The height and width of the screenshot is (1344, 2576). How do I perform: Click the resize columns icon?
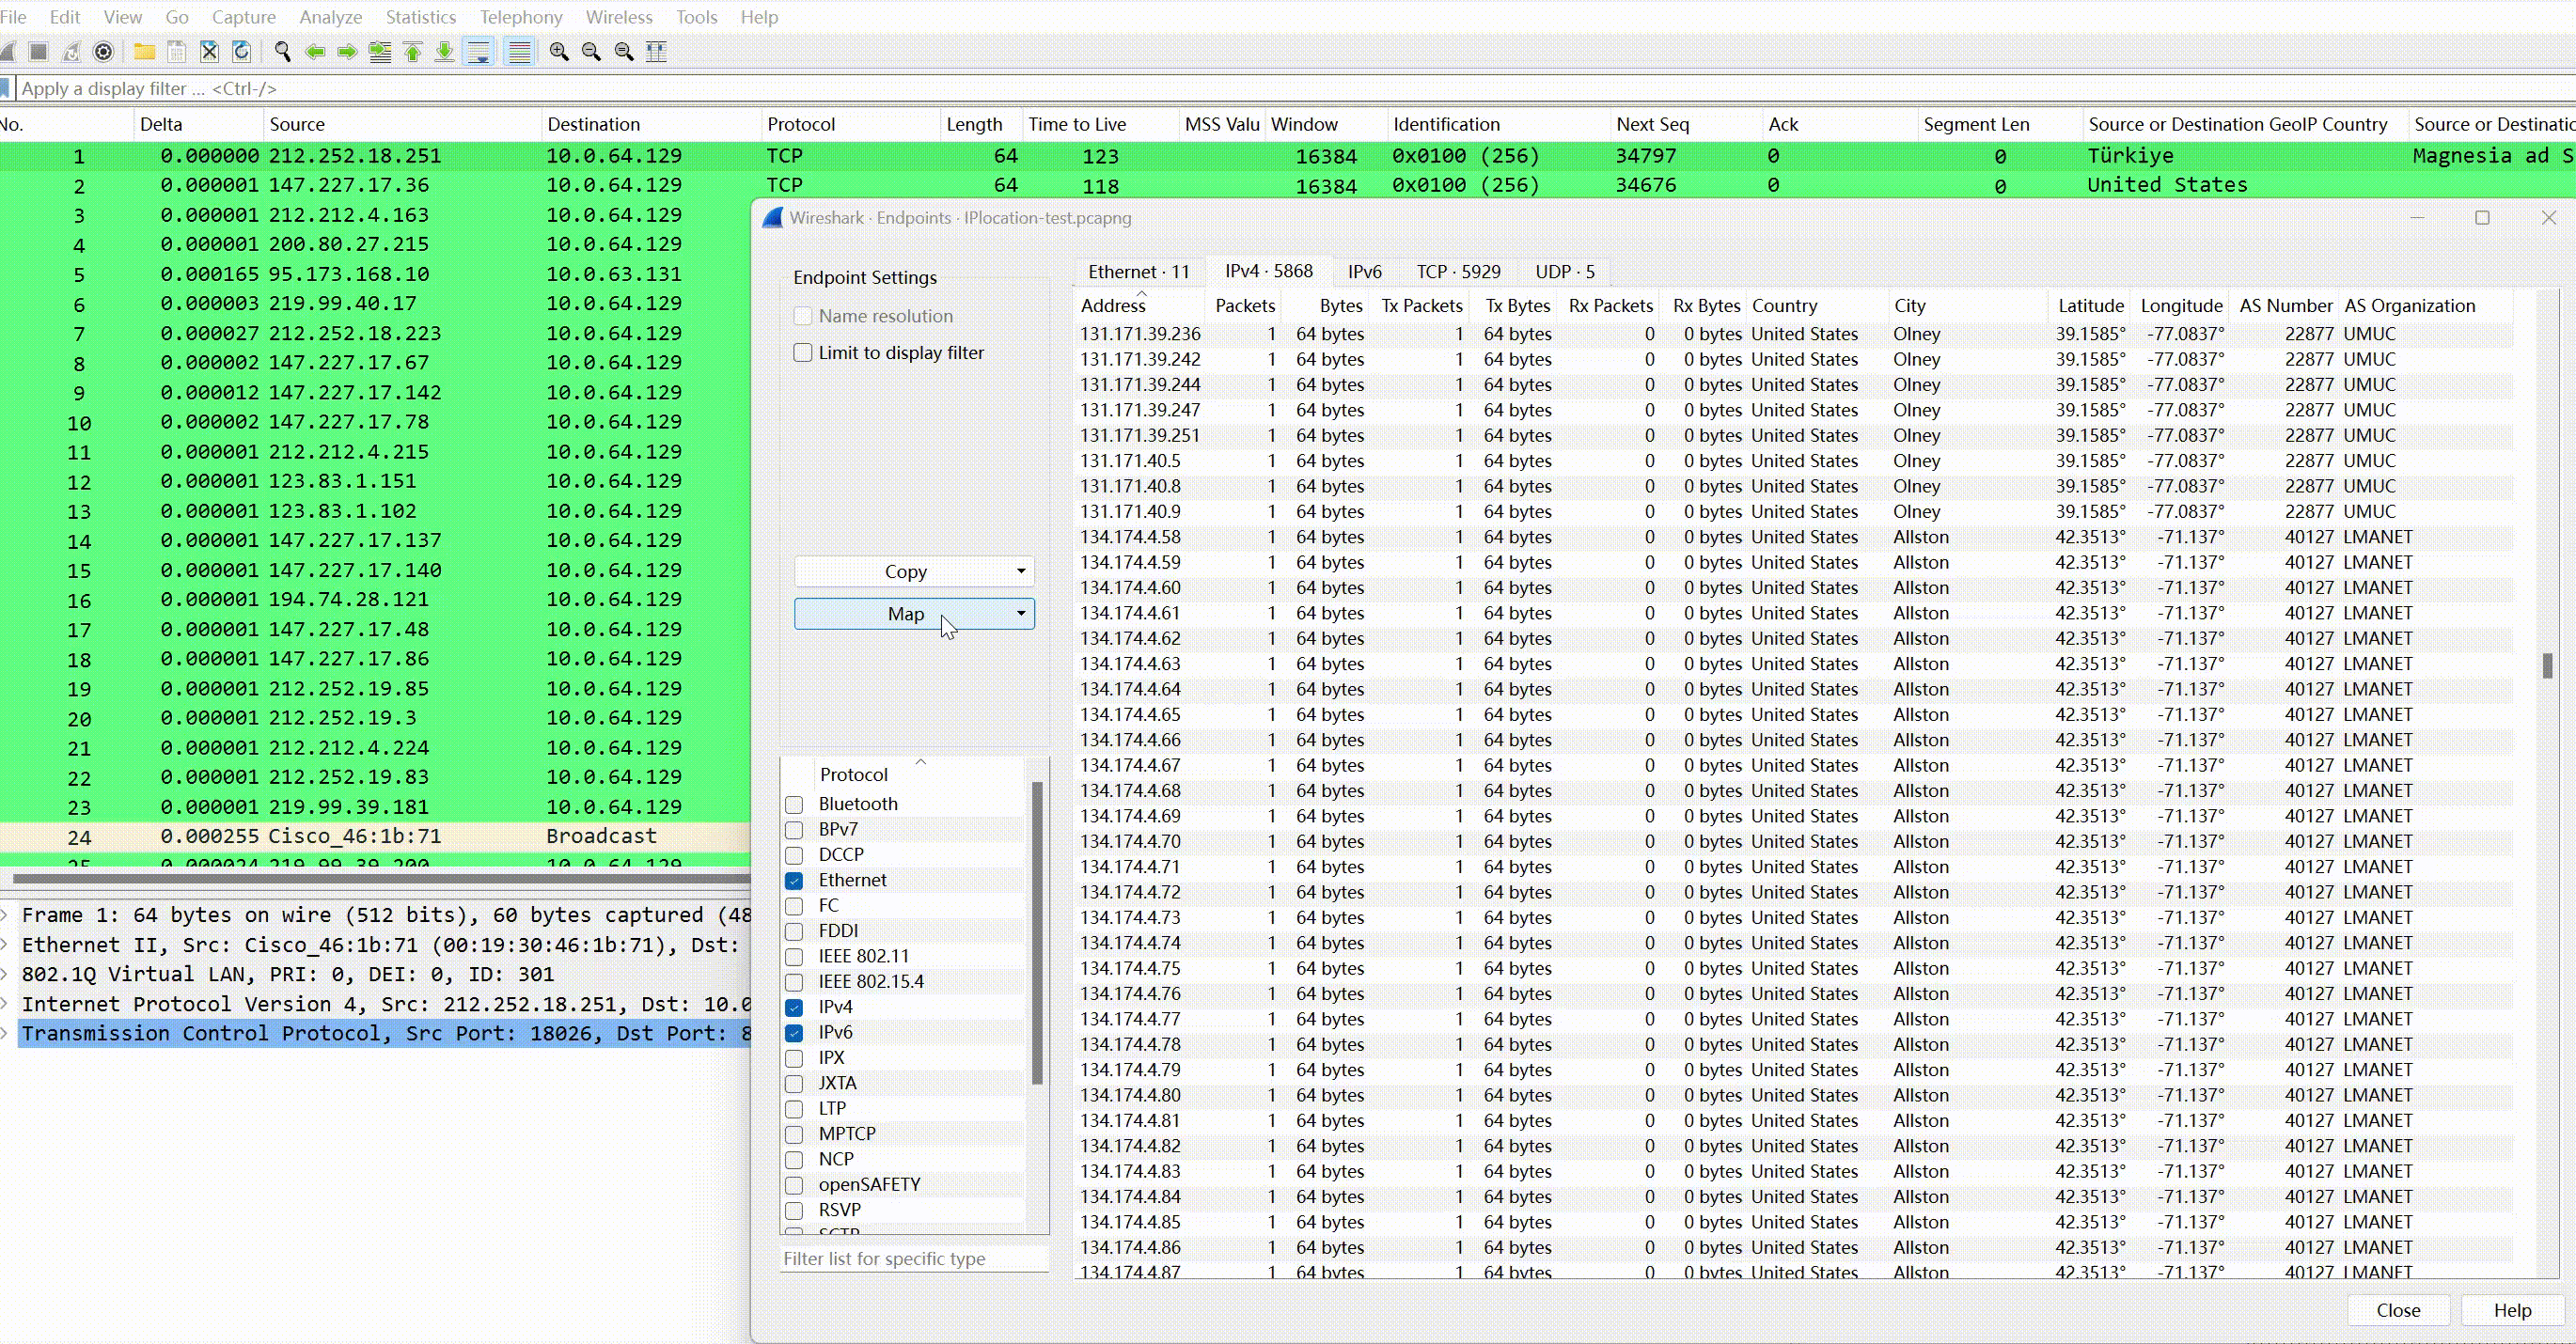[x=657, y=52]
